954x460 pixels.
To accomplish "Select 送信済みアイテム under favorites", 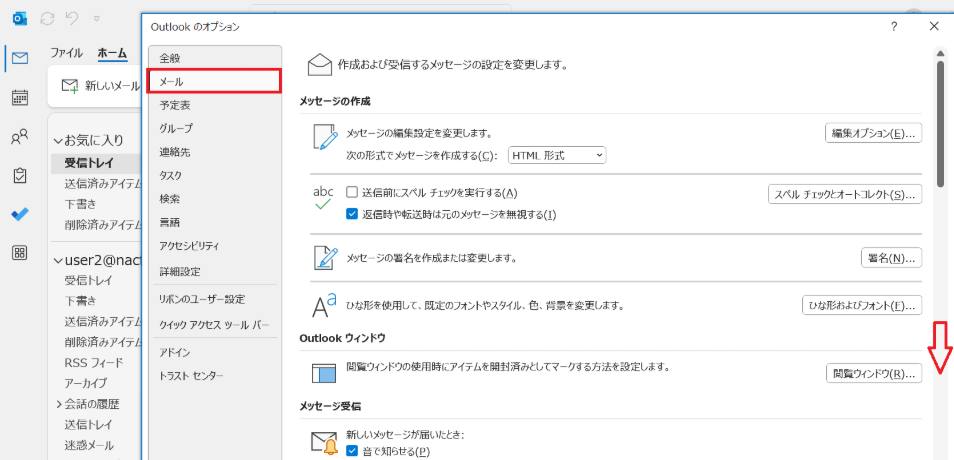I will (102, 183).
